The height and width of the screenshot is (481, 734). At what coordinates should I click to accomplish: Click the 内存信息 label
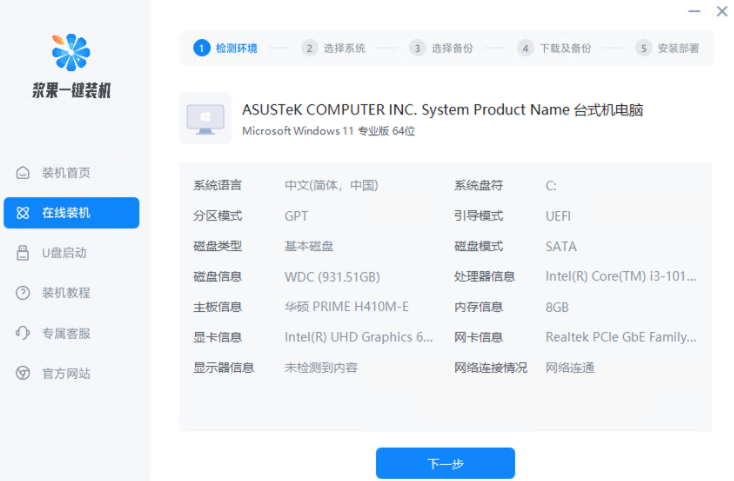coord(478,307)
